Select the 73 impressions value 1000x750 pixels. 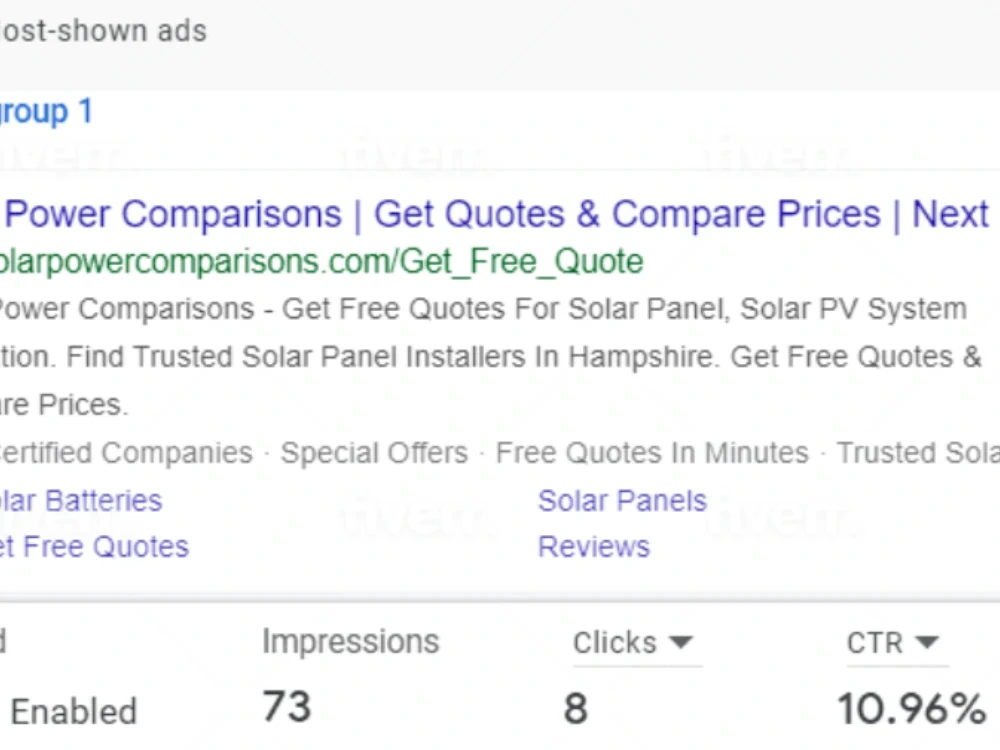tap(287, 707)
